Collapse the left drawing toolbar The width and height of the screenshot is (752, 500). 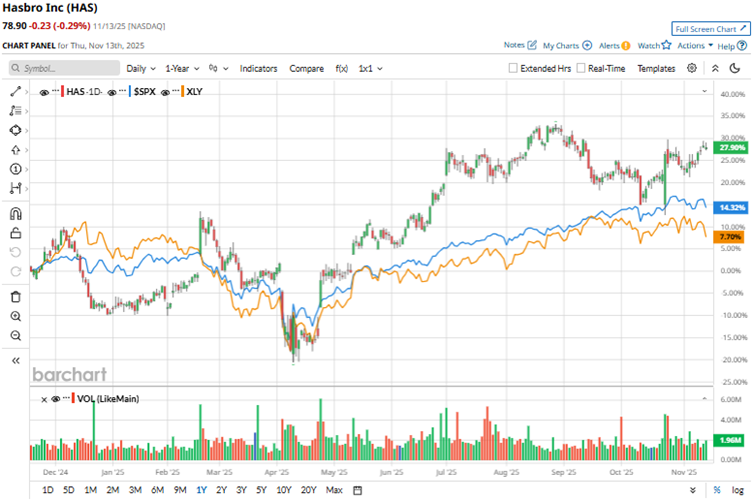coord(15,360)
